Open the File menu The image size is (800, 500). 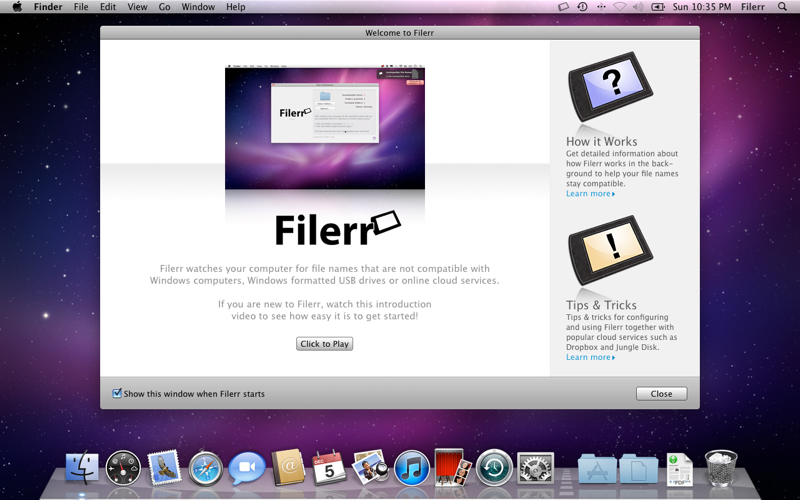(81, 7)
